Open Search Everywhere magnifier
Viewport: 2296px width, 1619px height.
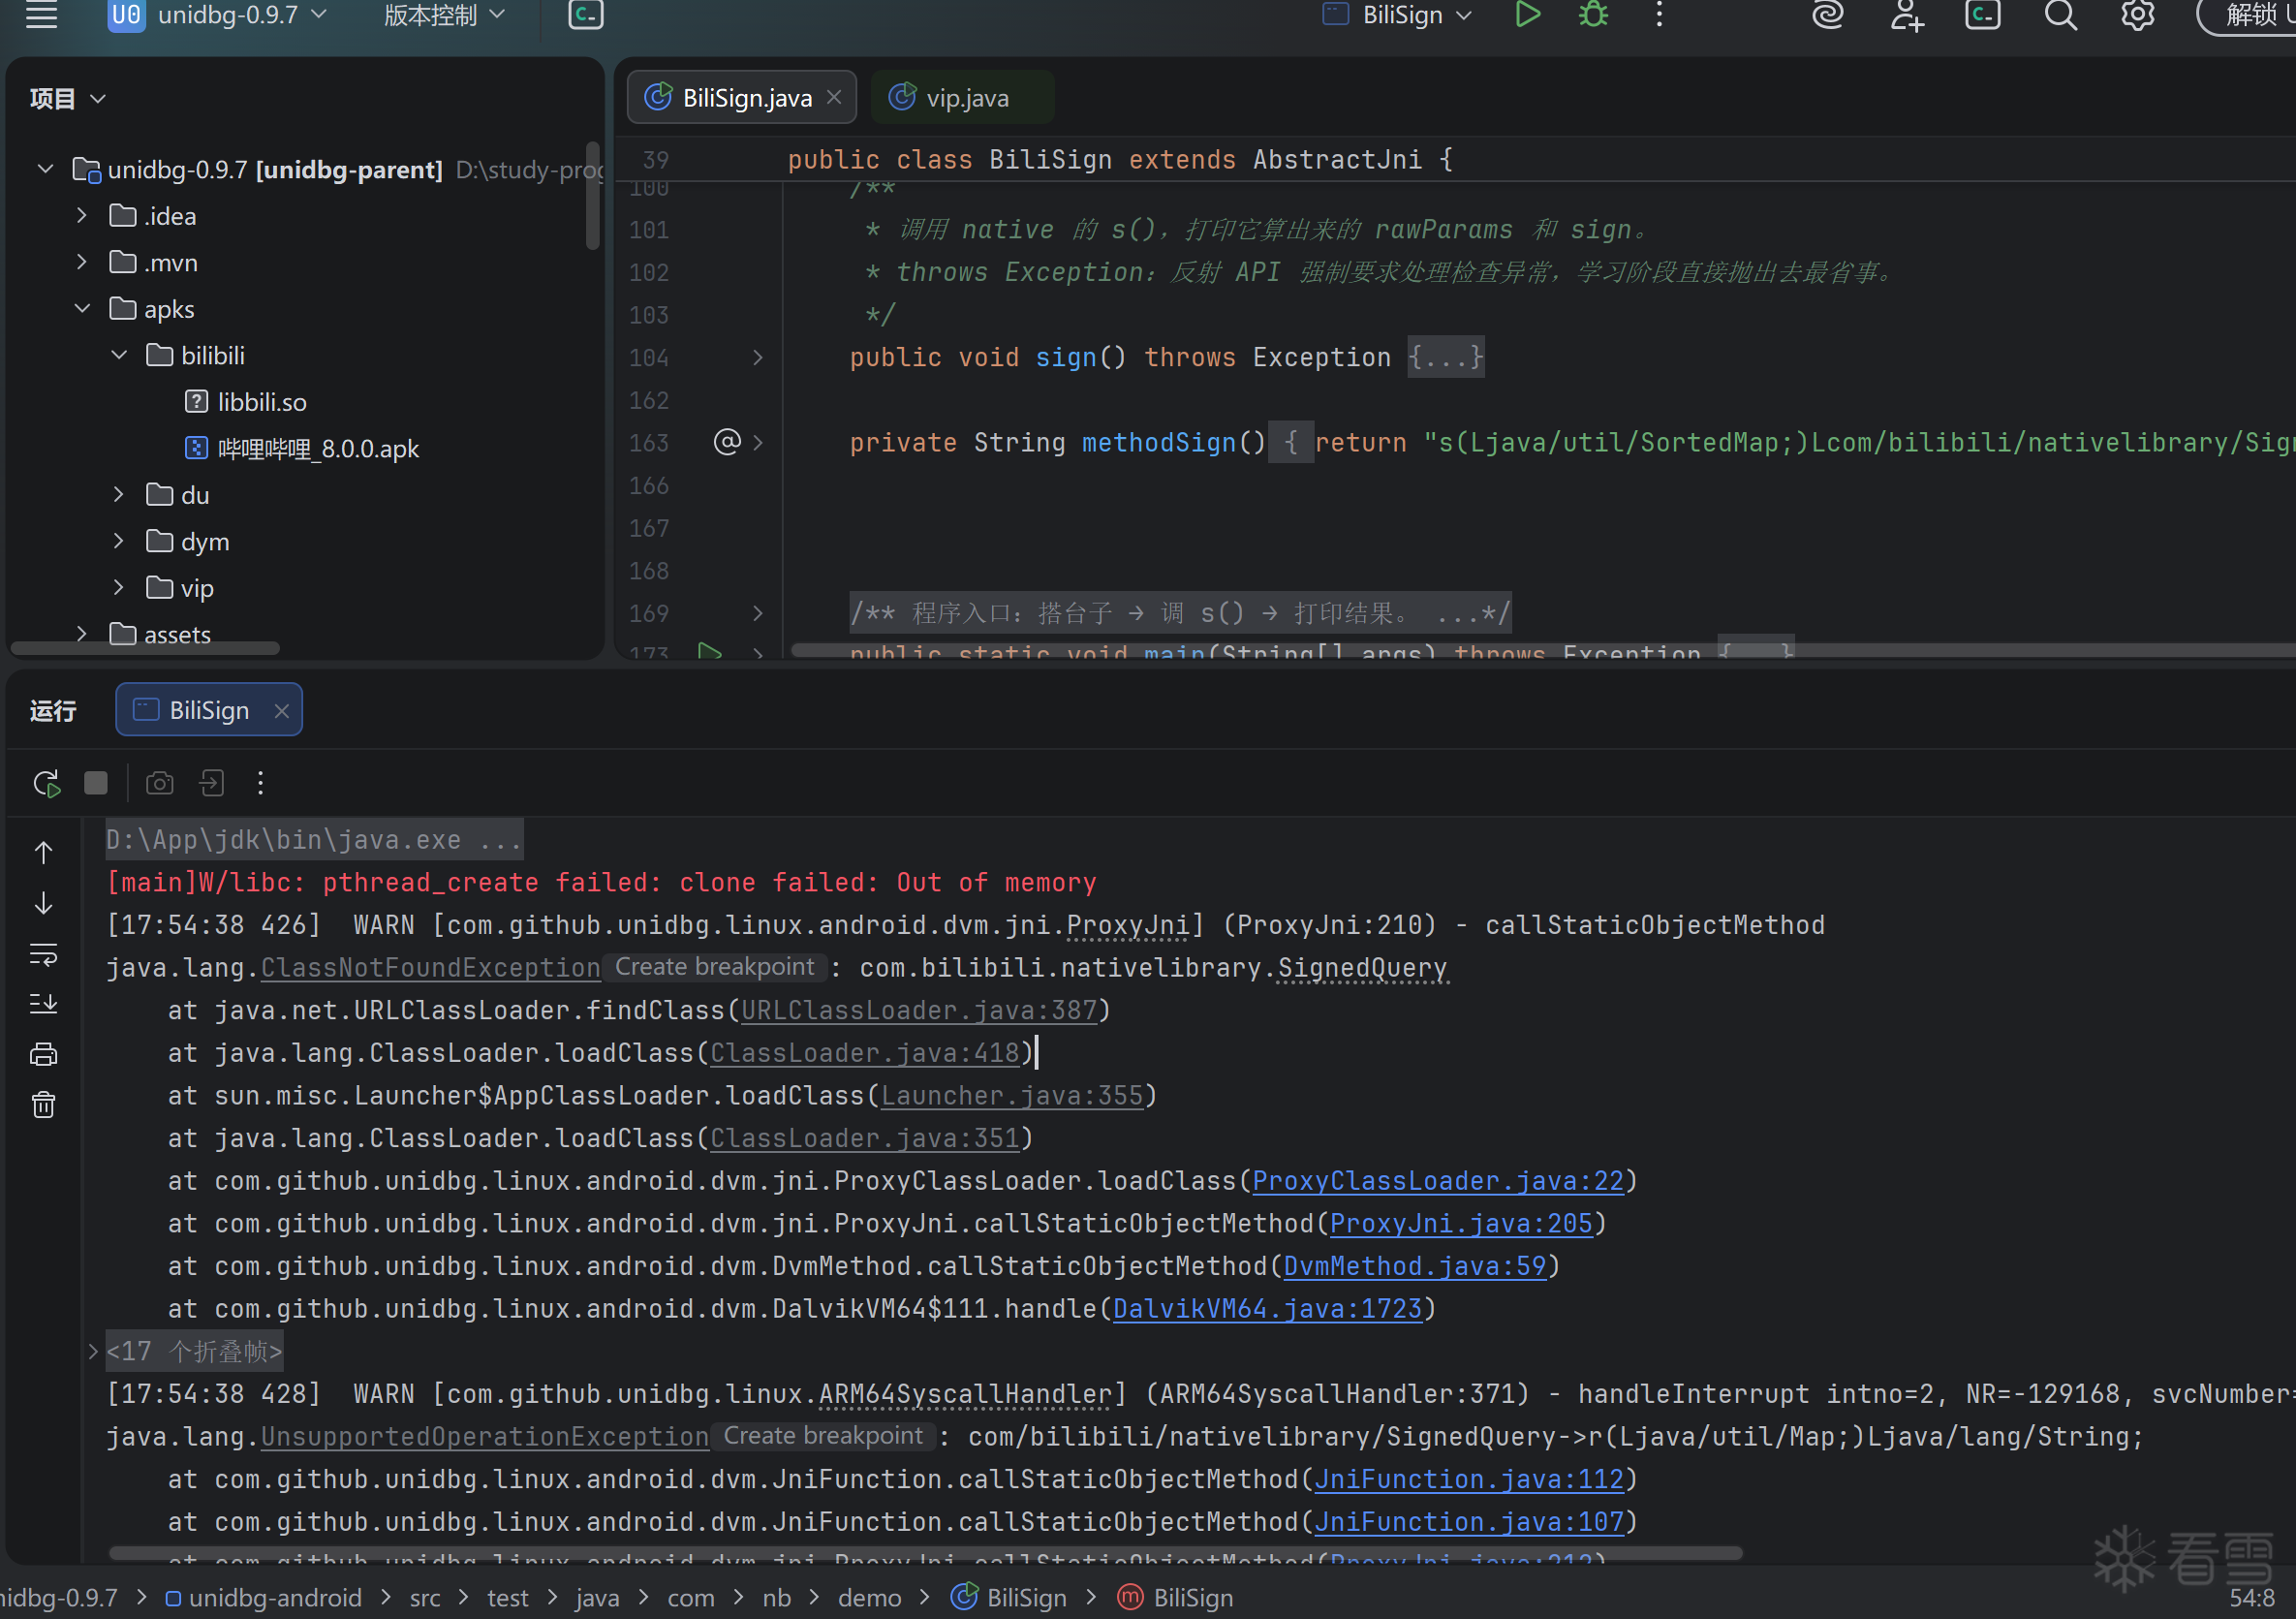tap(2060, 15)
